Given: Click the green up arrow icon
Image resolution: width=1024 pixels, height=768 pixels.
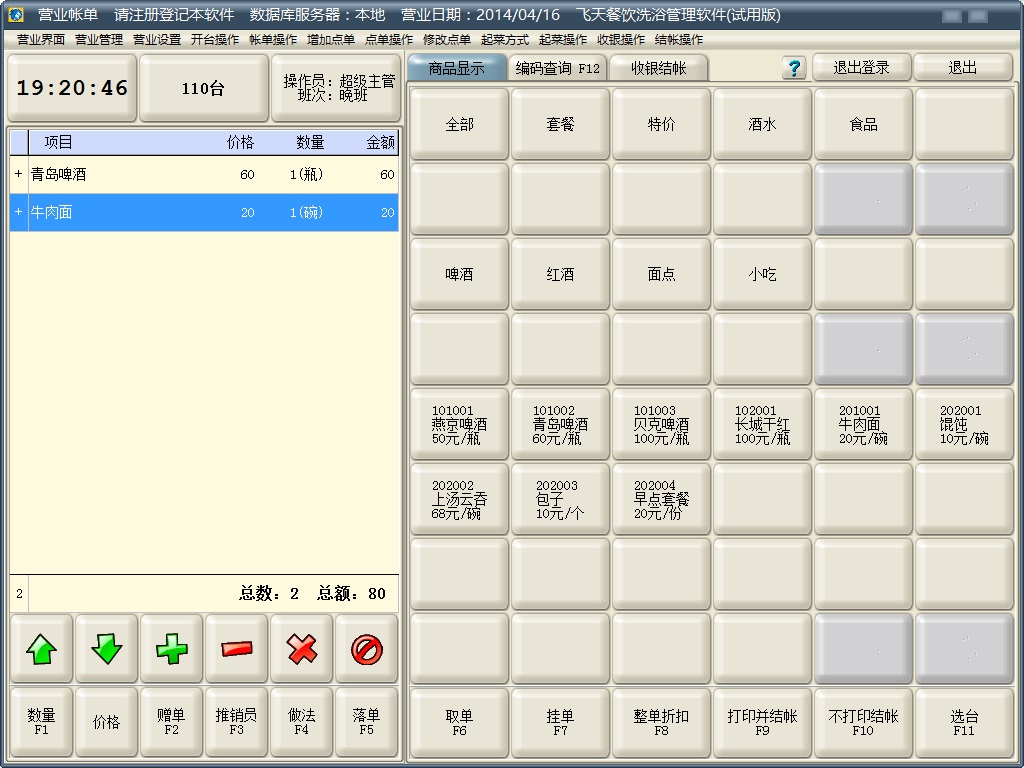Looking at the screenshot, I should (41, 650).
